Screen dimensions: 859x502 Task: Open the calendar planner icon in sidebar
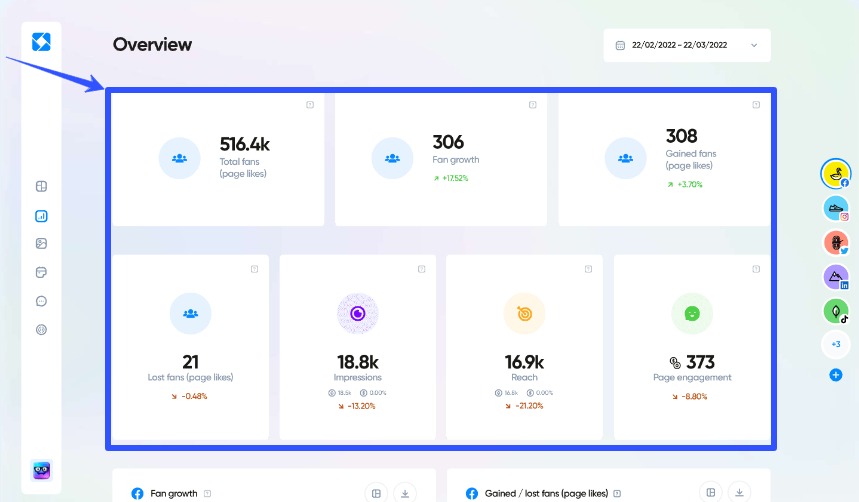pyautogui.click(x=41, y=272)
